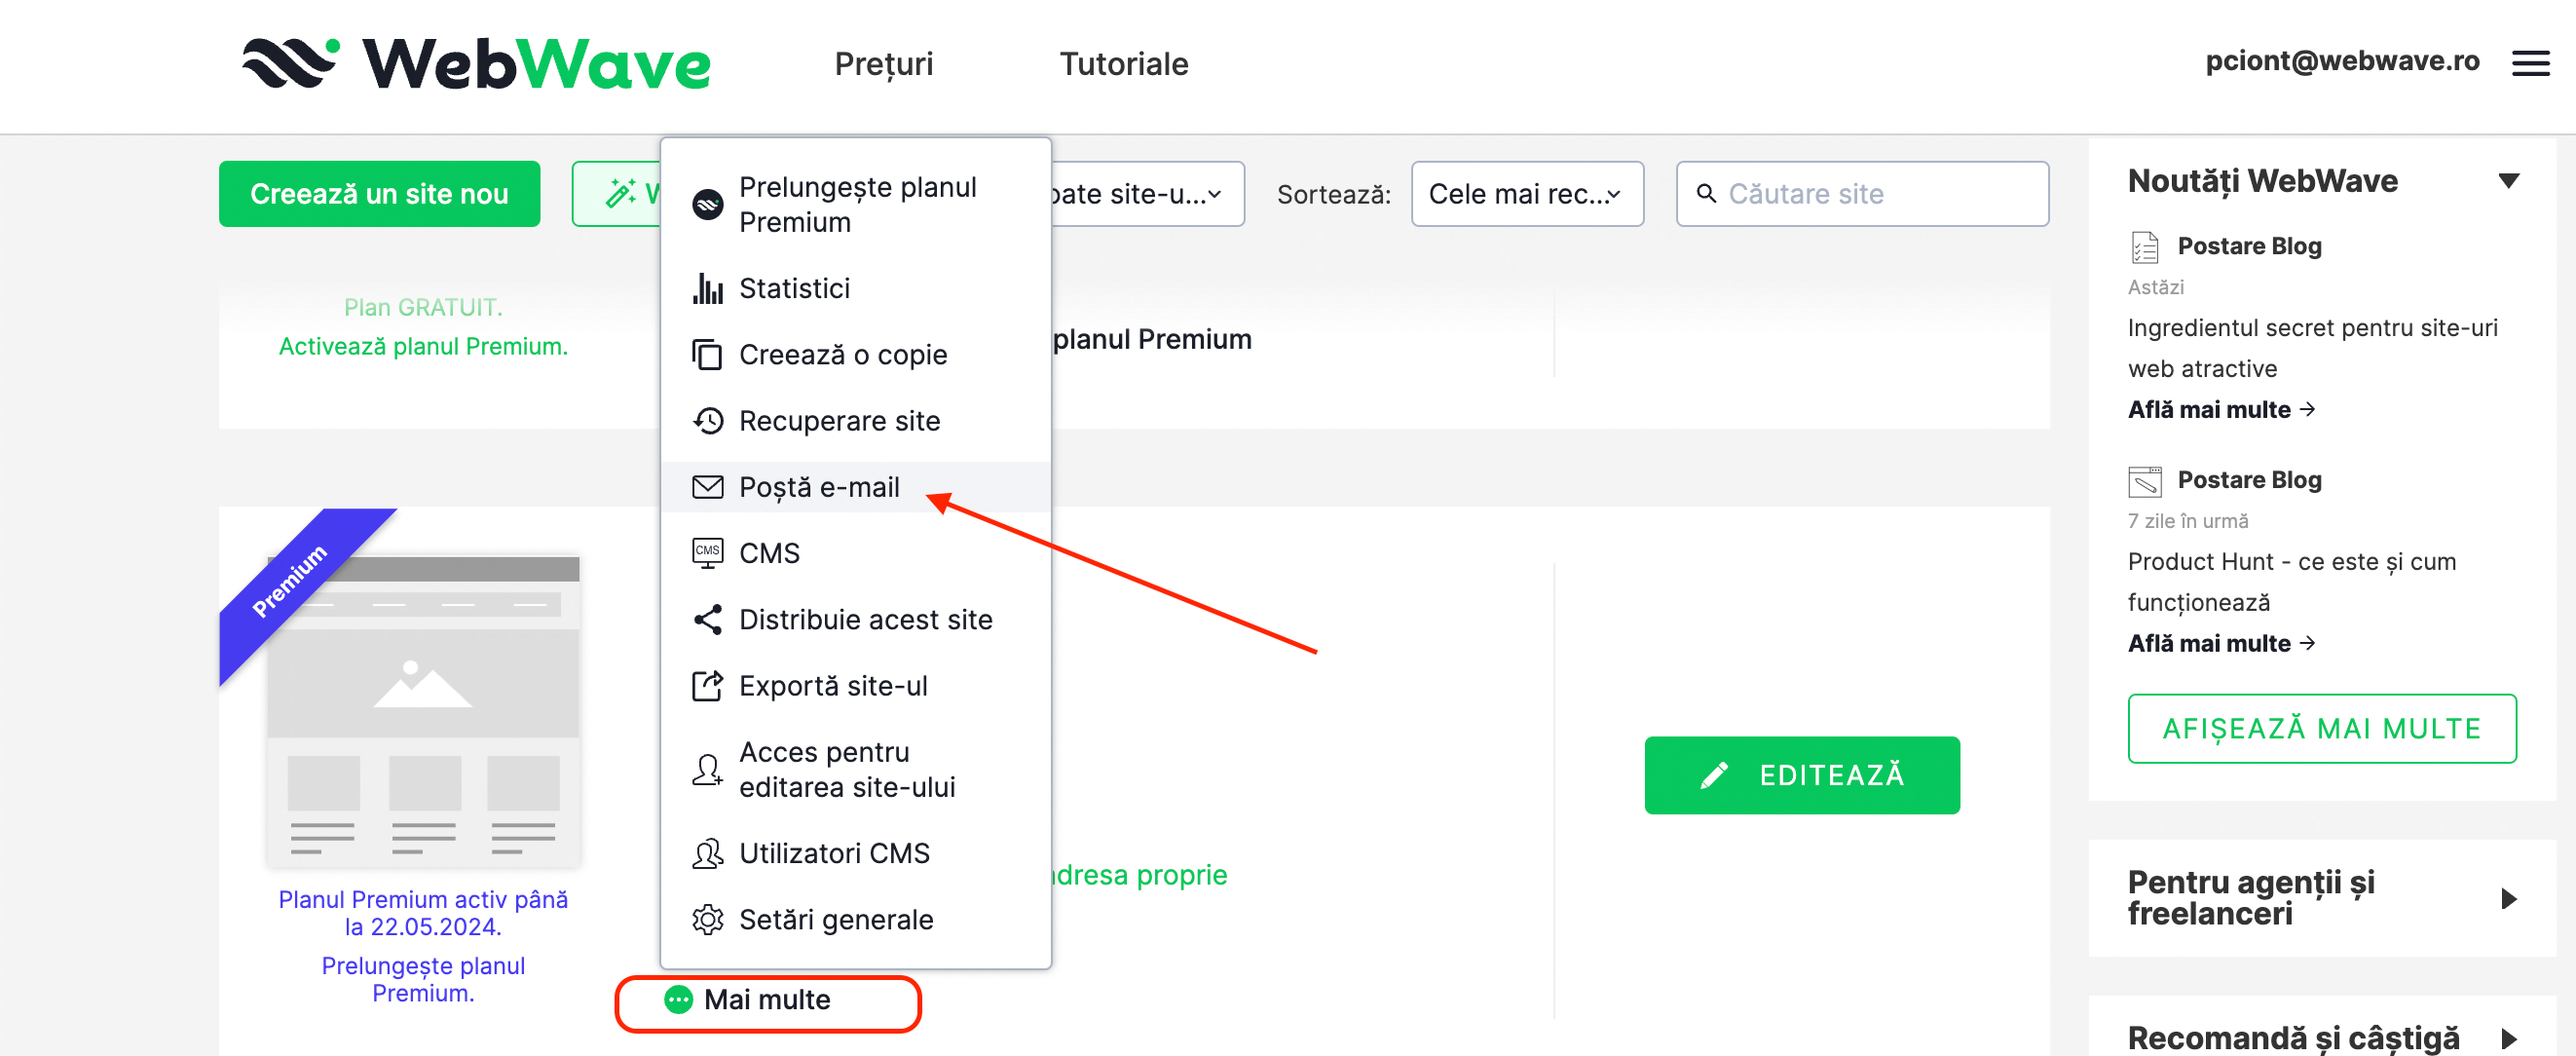Click the Recuperare site history icon
The image size is (2576, 1056).
tap(707, 421)
